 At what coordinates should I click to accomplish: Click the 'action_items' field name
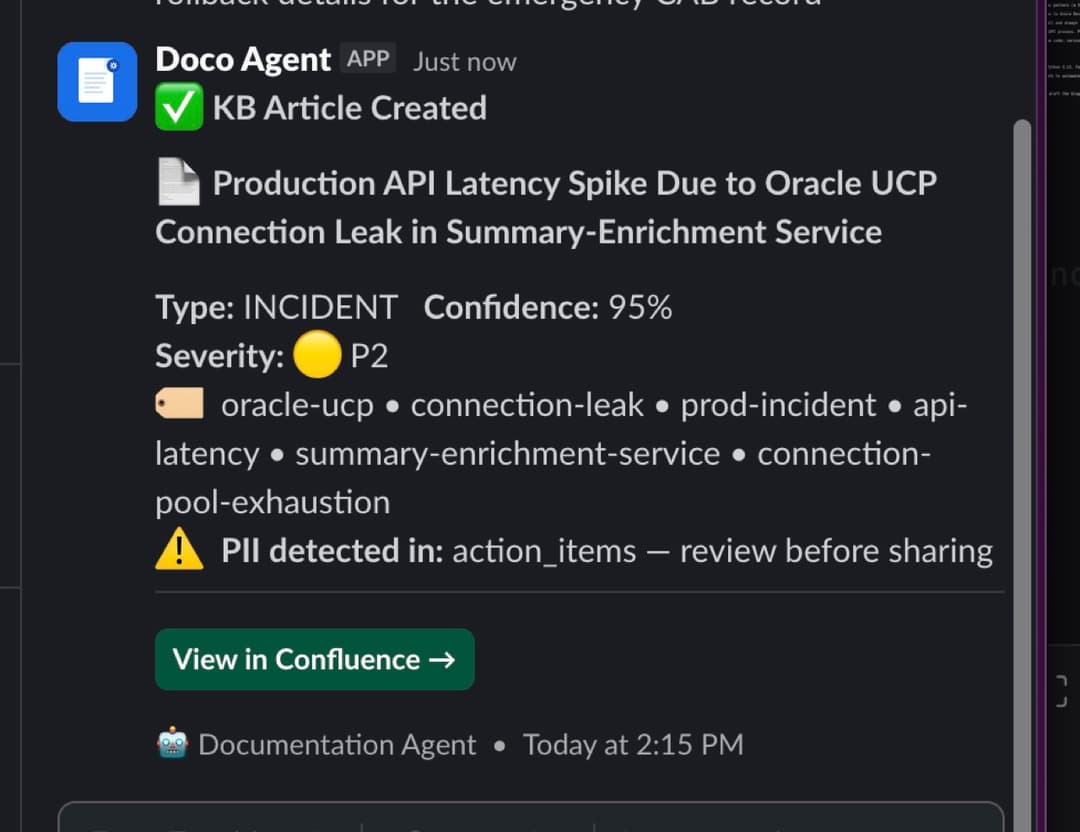[x=544, y=552]
